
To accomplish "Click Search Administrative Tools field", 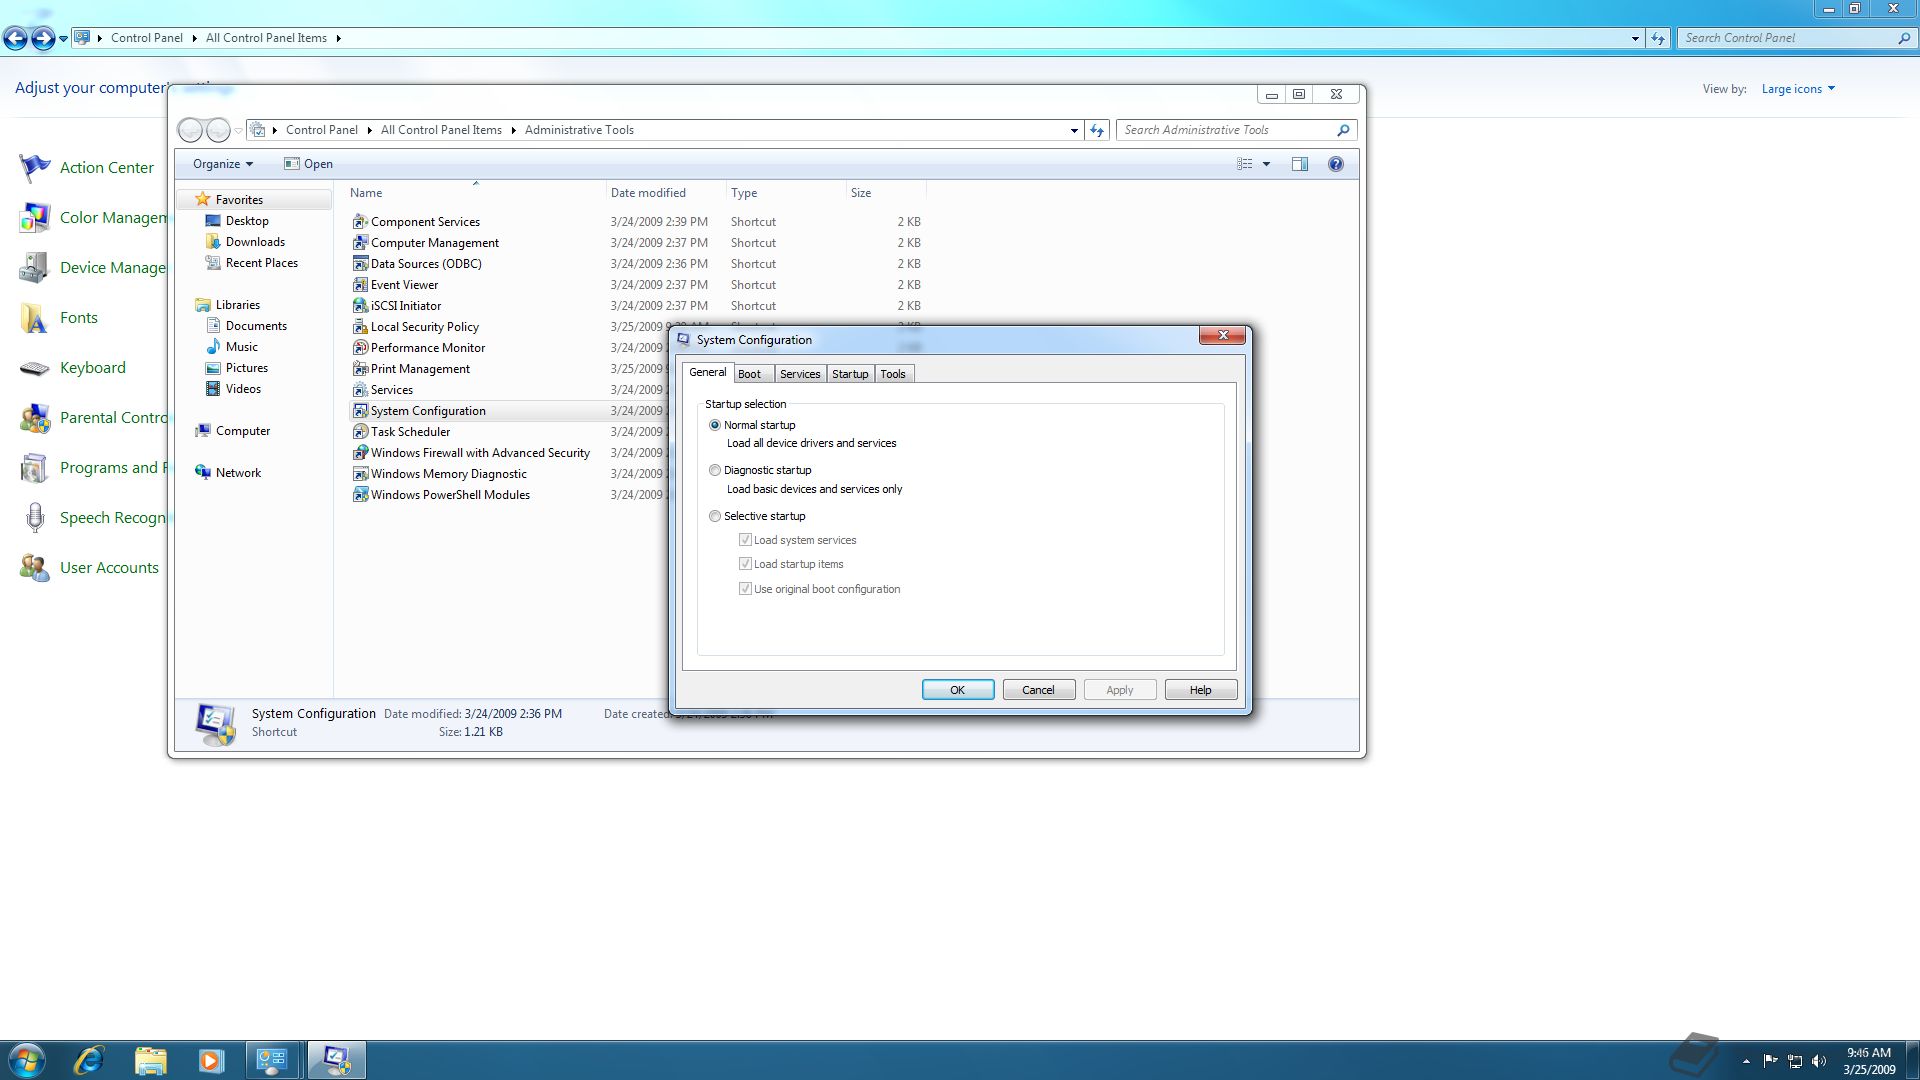I will tap(1228, 130).
